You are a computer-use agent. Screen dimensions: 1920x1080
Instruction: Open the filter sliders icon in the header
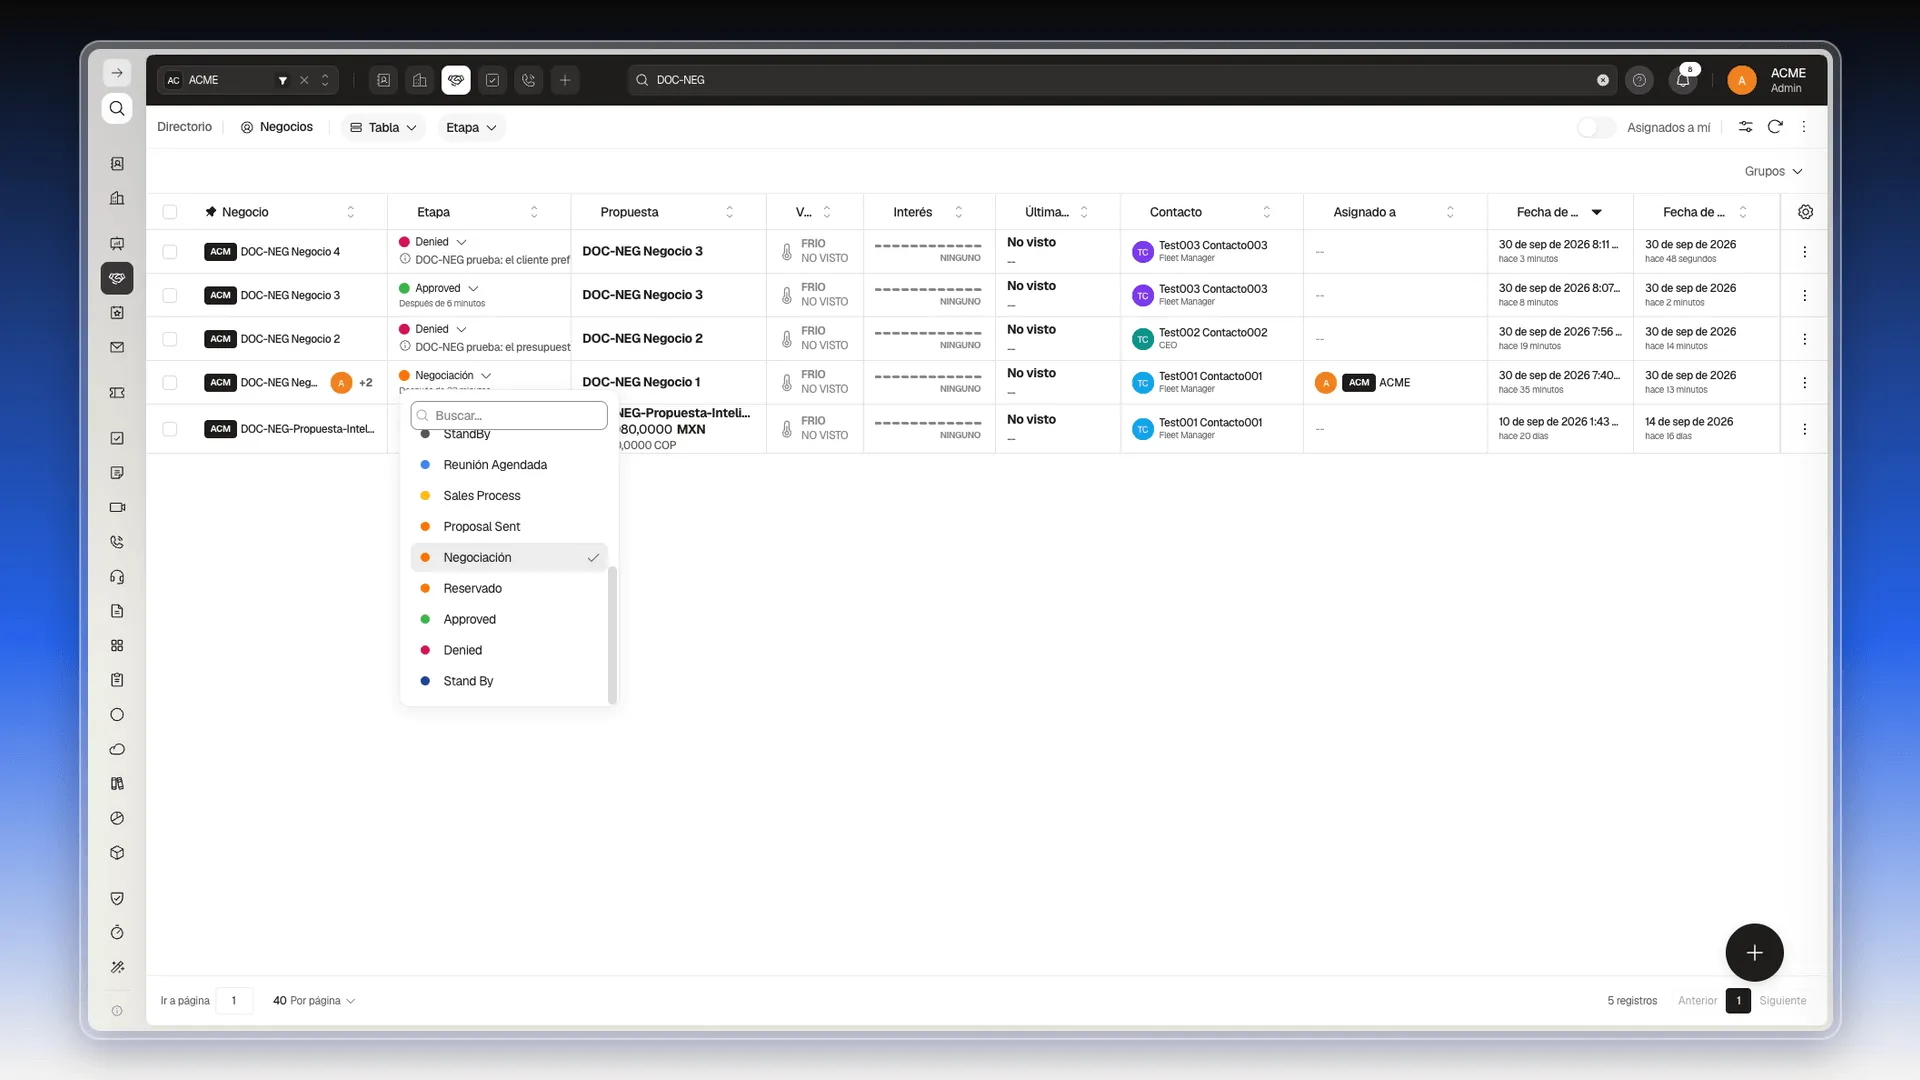pyautogui.click(x=1745, y=127)
